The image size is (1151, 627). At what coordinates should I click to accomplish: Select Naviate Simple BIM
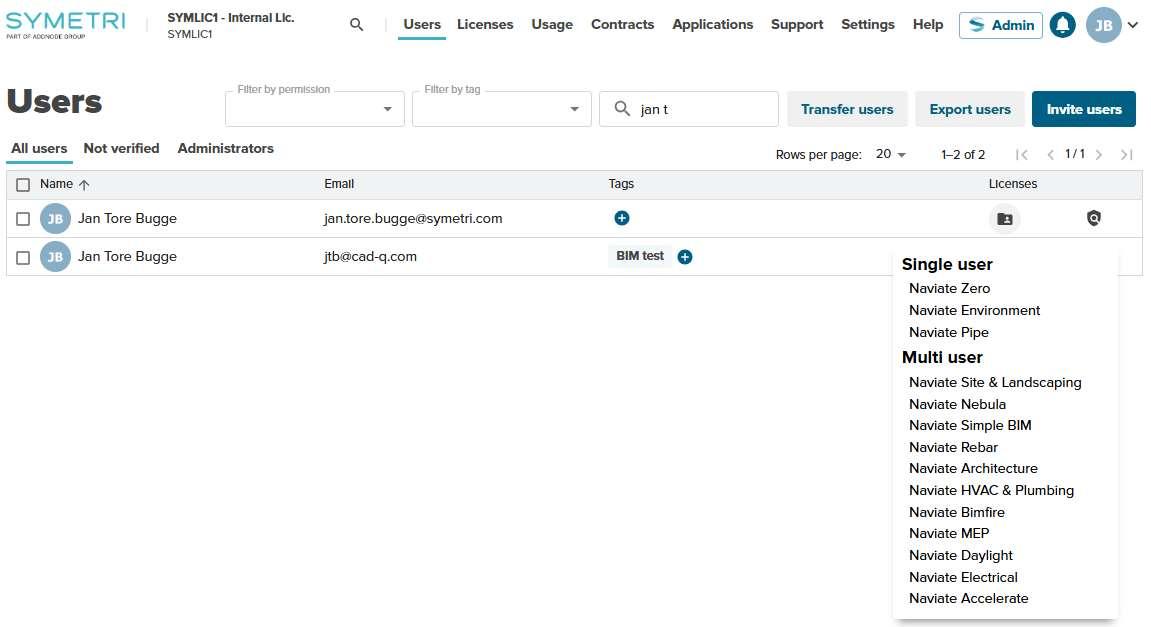point(970,425)
